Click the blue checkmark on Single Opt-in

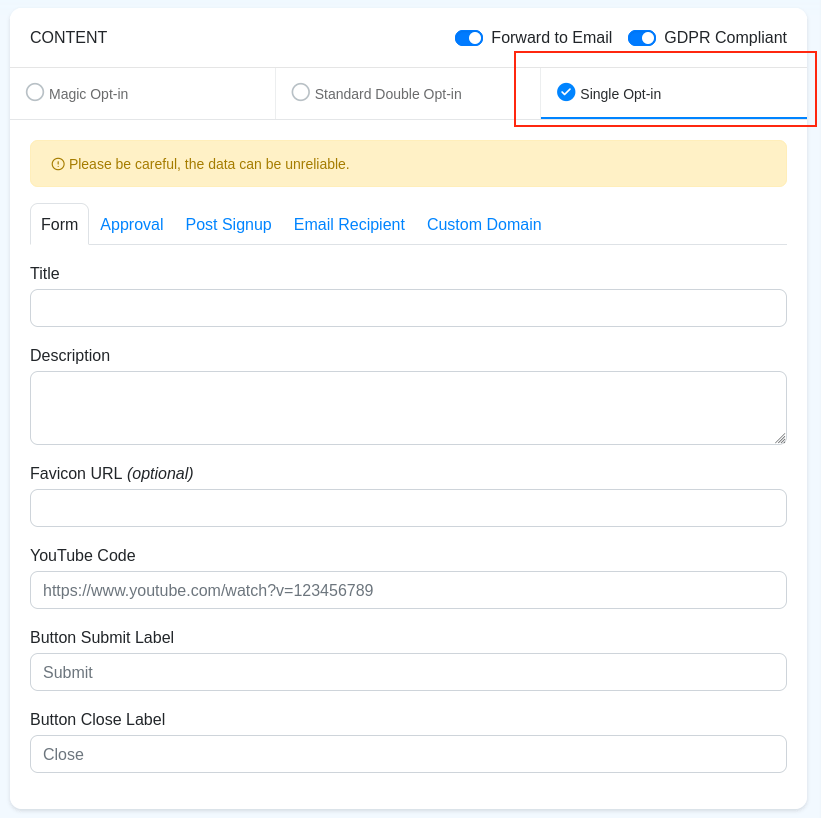pos(566,92)
